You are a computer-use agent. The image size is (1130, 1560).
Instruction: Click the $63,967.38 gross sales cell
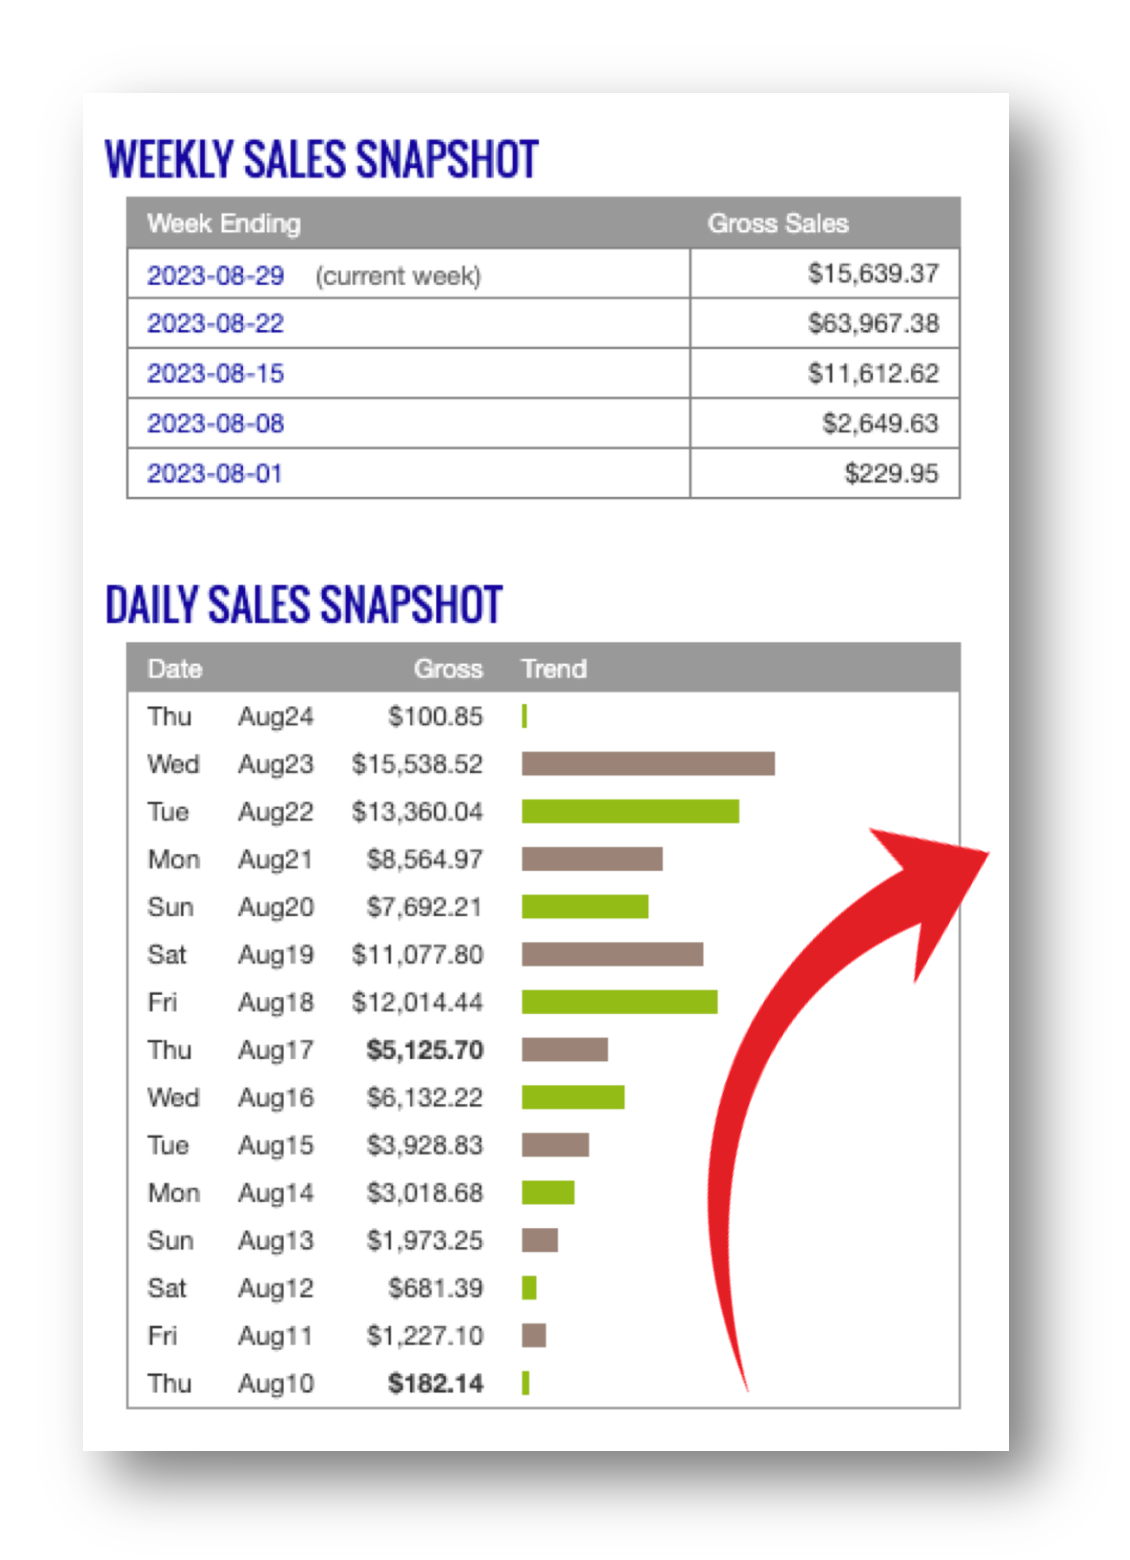tap(873, 324)
